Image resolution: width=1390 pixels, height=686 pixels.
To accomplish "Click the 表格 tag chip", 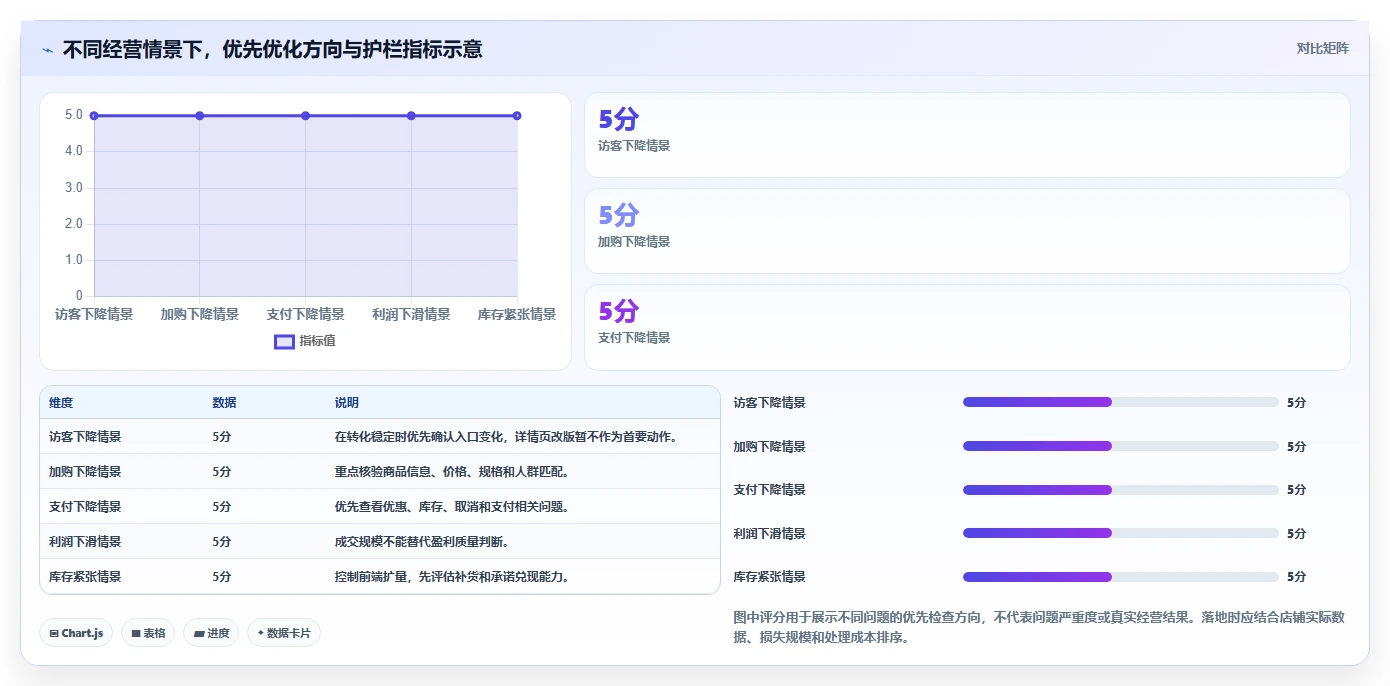I will pos(148,633).
